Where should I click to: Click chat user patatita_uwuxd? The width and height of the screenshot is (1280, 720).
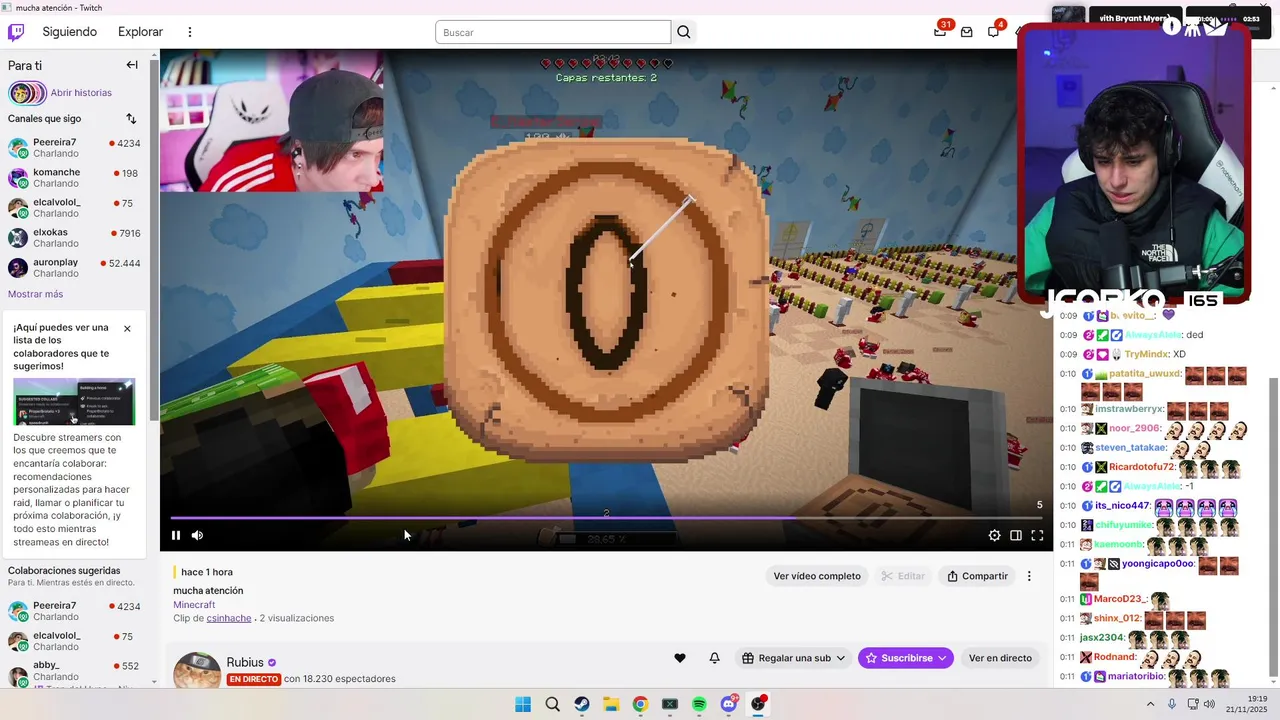point(1145,374)
